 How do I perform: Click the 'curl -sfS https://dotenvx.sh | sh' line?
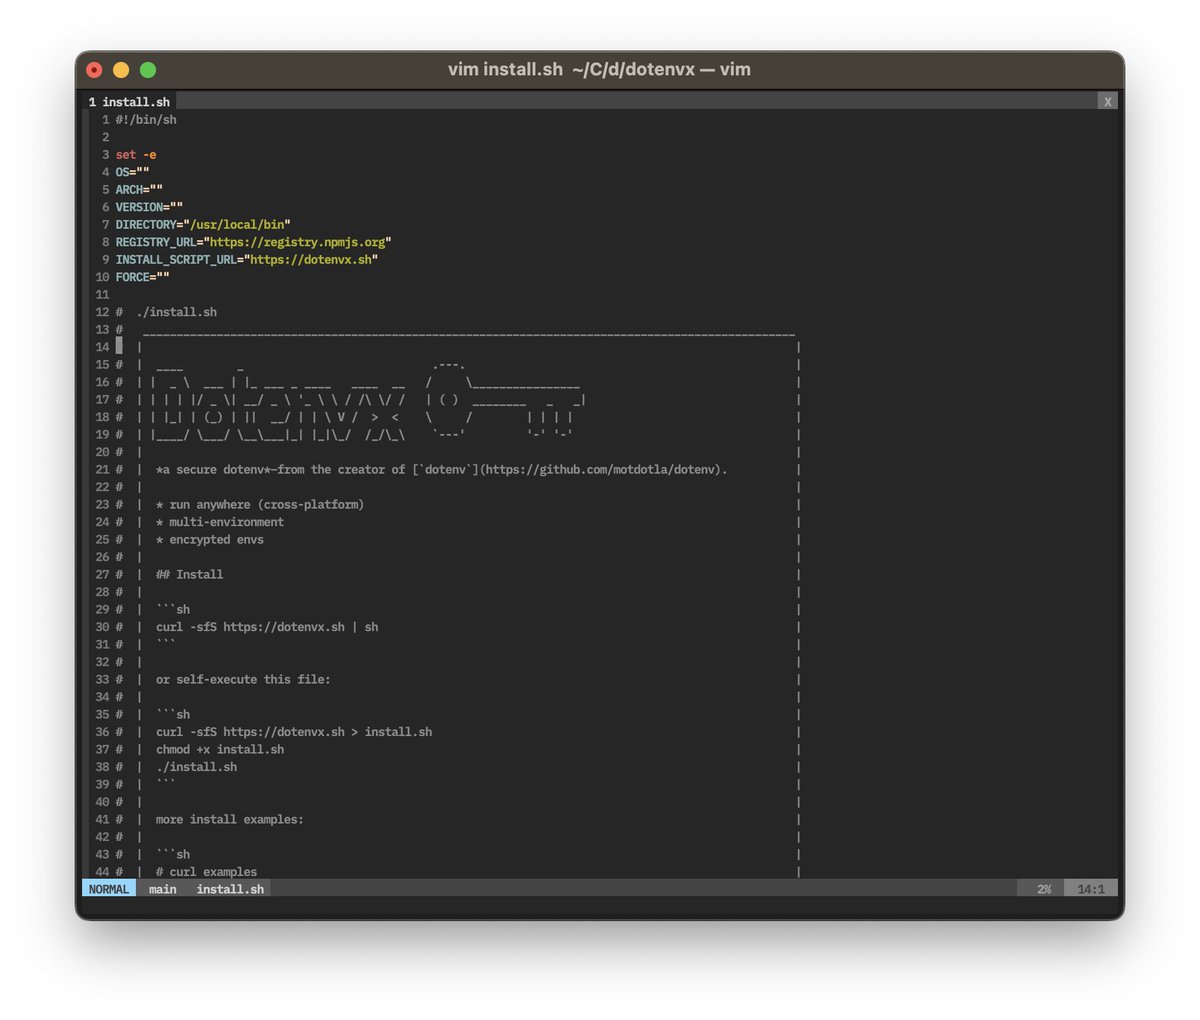click(x=267, y=627)
